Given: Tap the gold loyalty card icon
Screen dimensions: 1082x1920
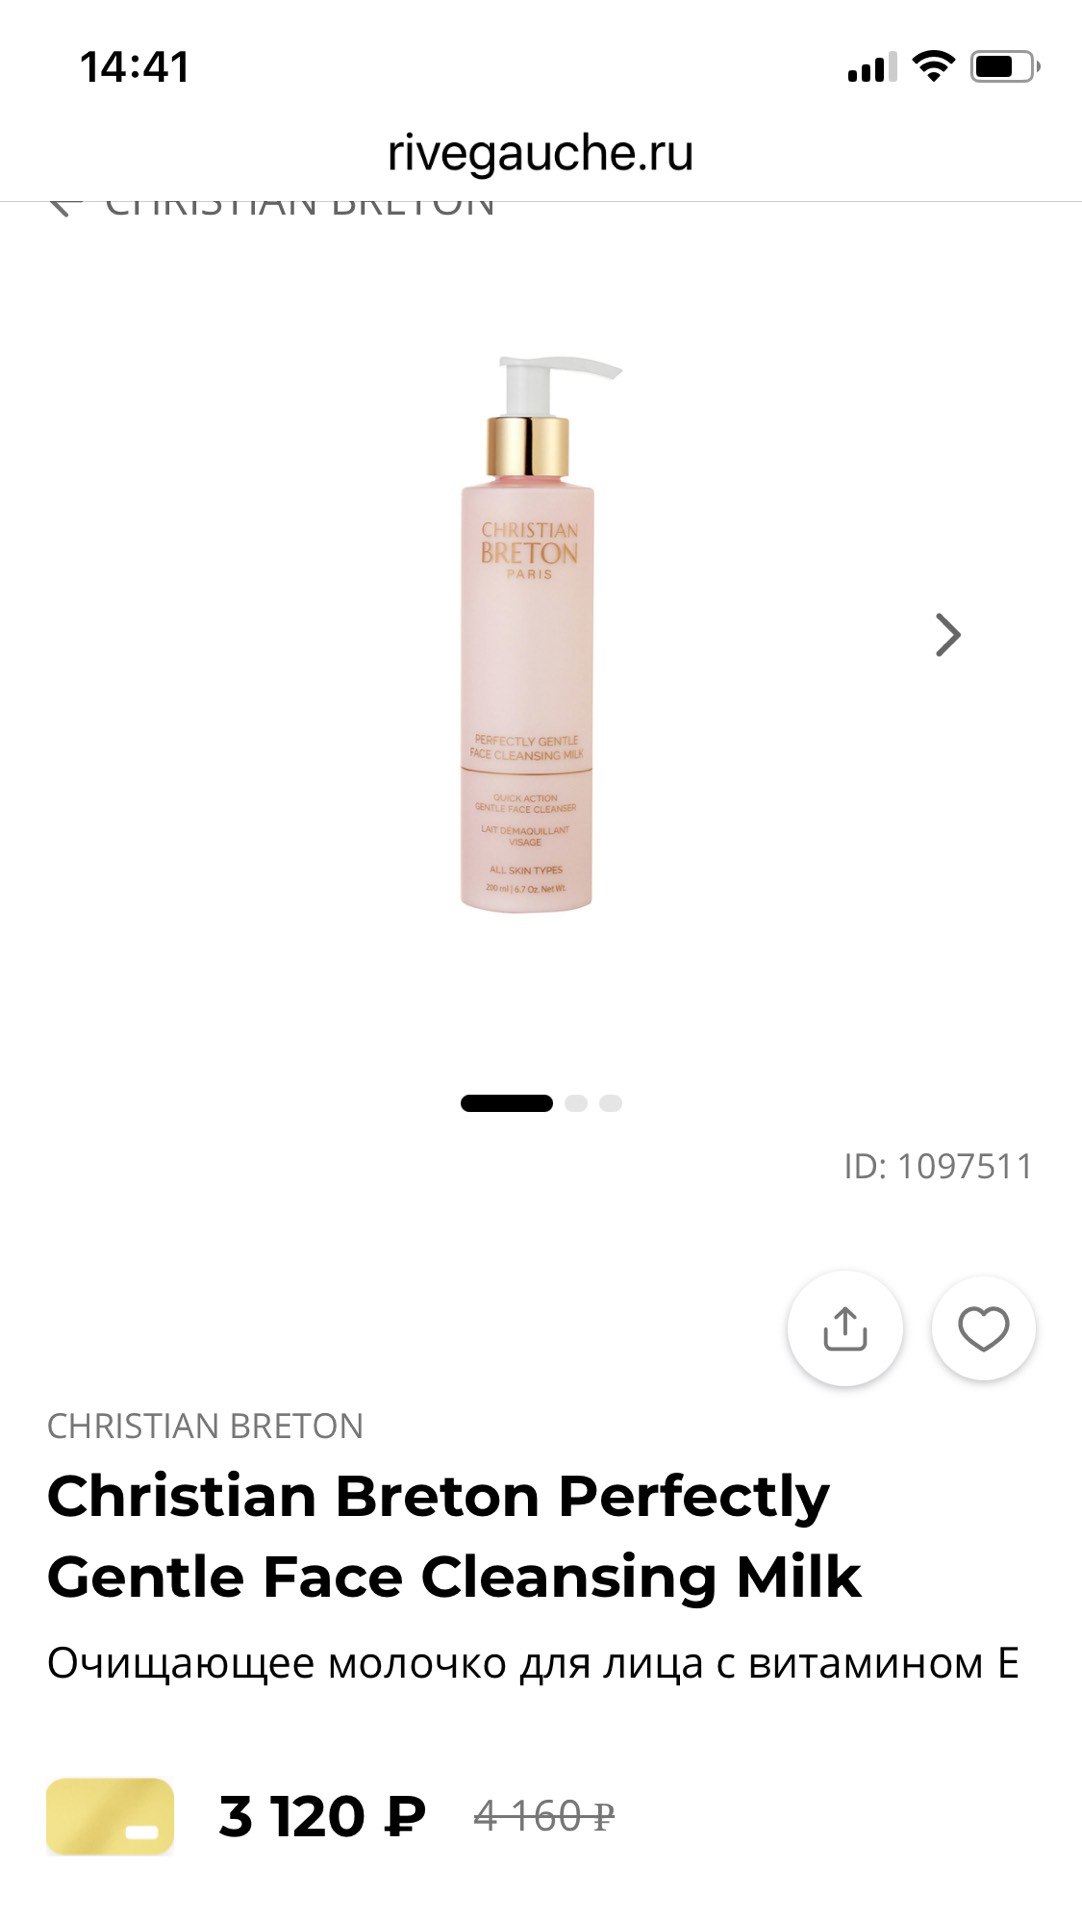Looking at the screenshot, I should tap(110, 1816).
